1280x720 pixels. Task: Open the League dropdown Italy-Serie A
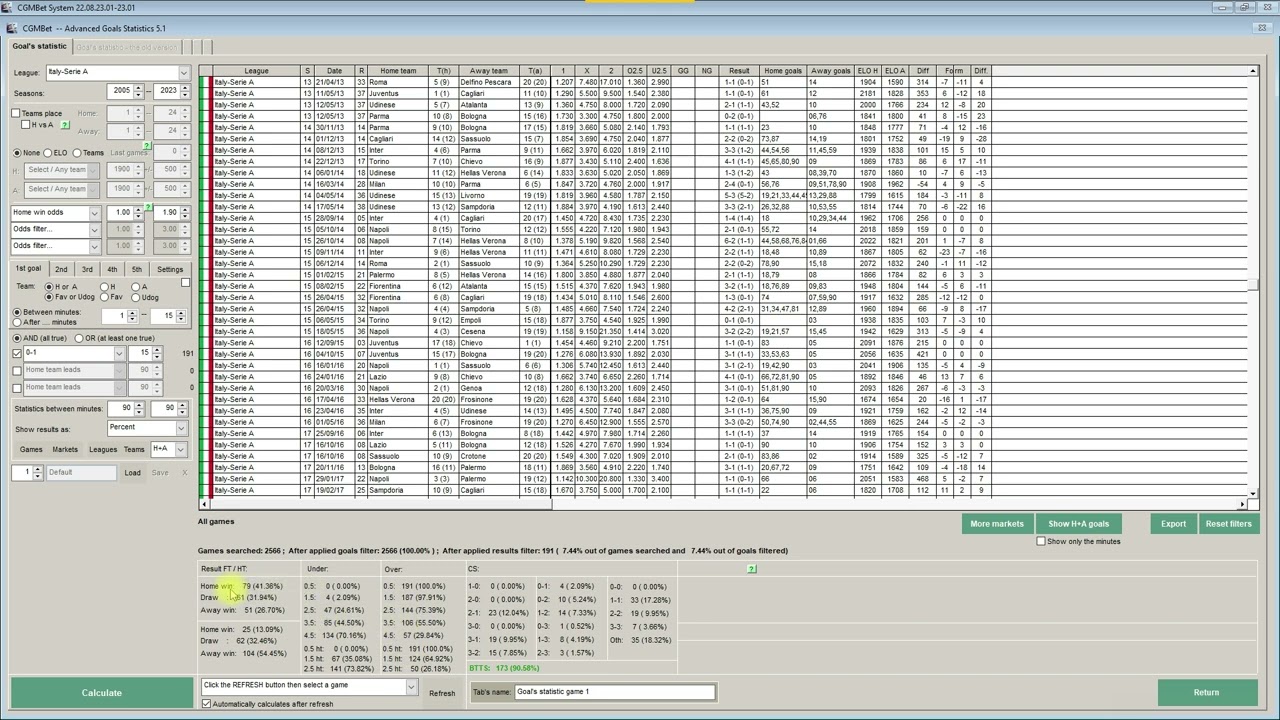pos(183,72)
